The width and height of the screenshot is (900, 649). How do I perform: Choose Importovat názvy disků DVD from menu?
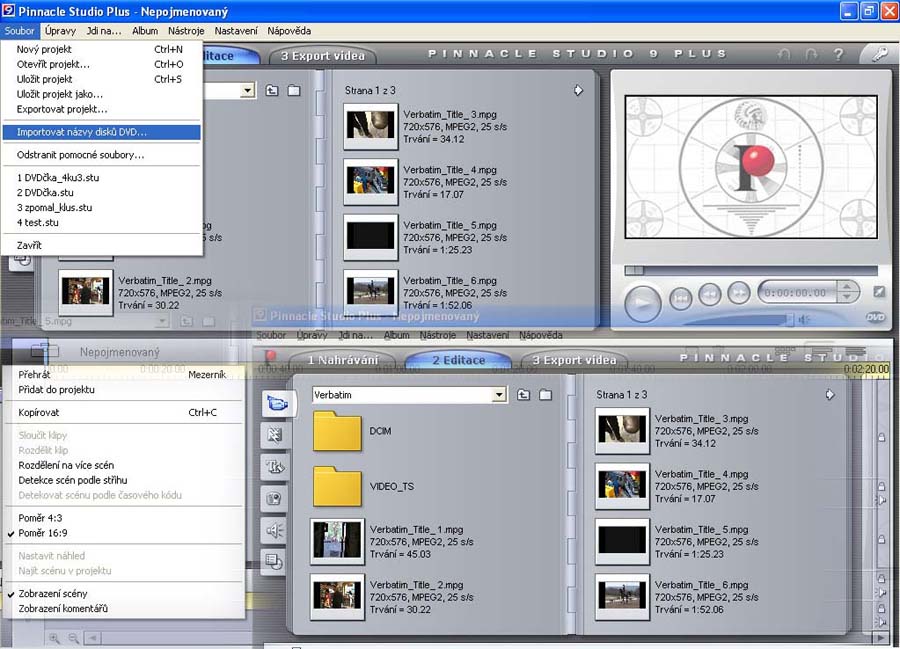[x=81, y=132]
